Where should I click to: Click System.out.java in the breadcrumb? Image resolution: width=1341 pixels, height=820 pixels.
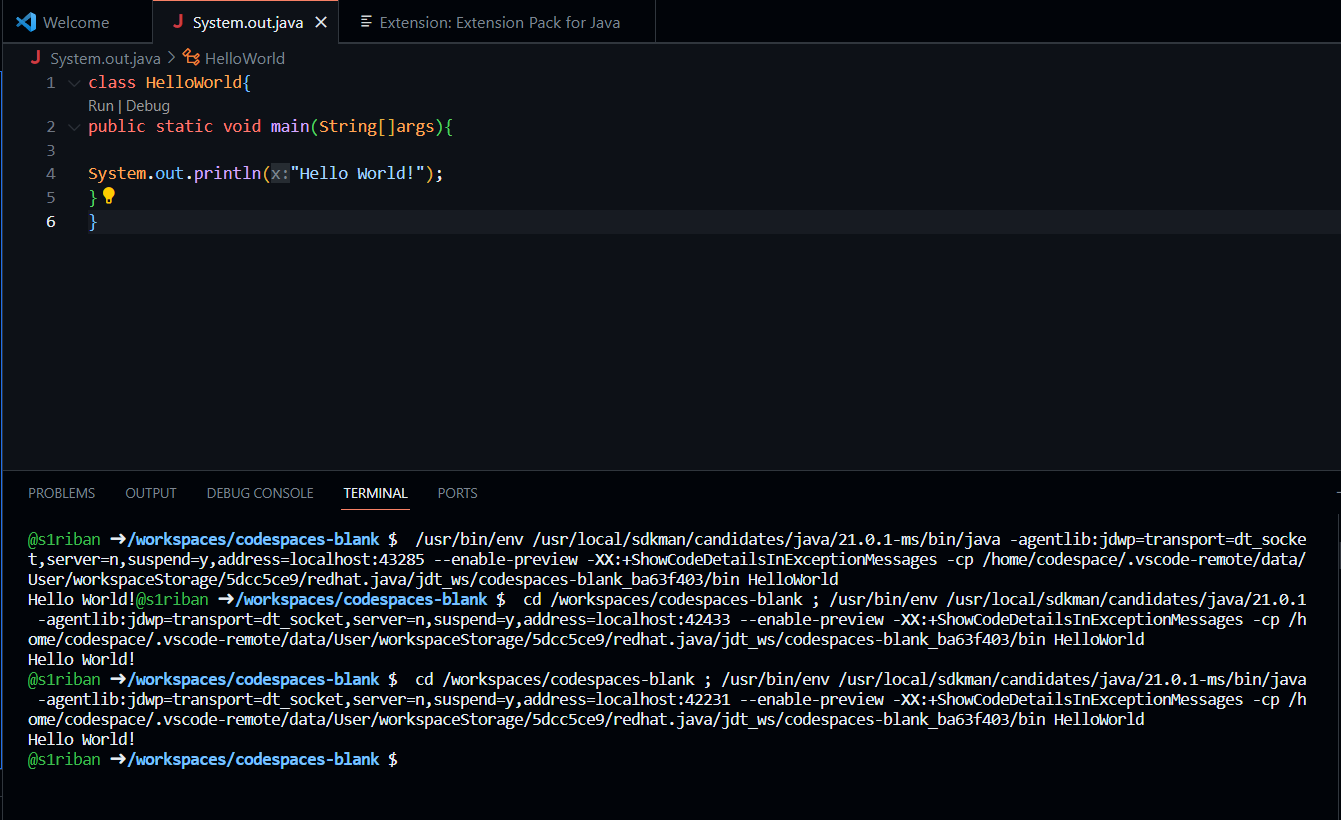[x=105, y=59]
